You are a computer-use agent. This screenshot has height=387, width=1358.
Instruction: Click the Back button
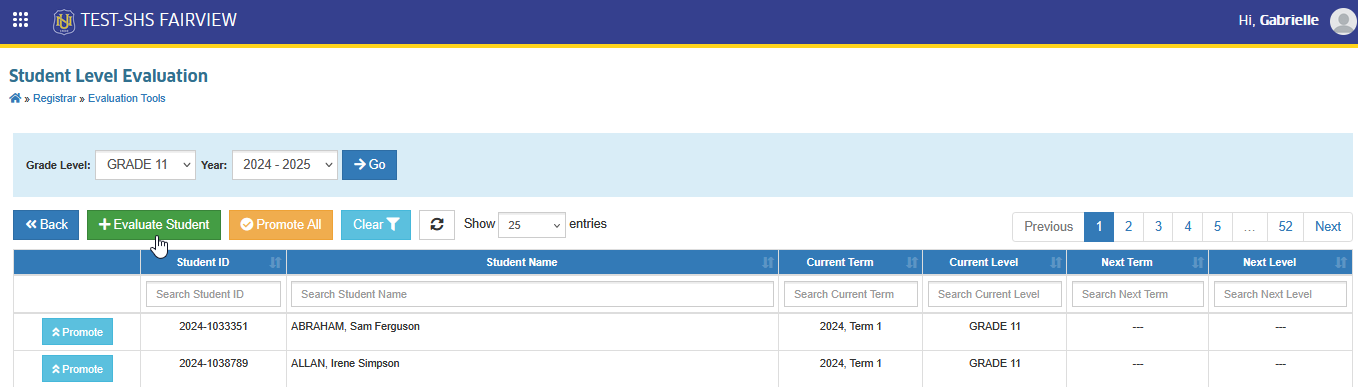pos(46,225)
